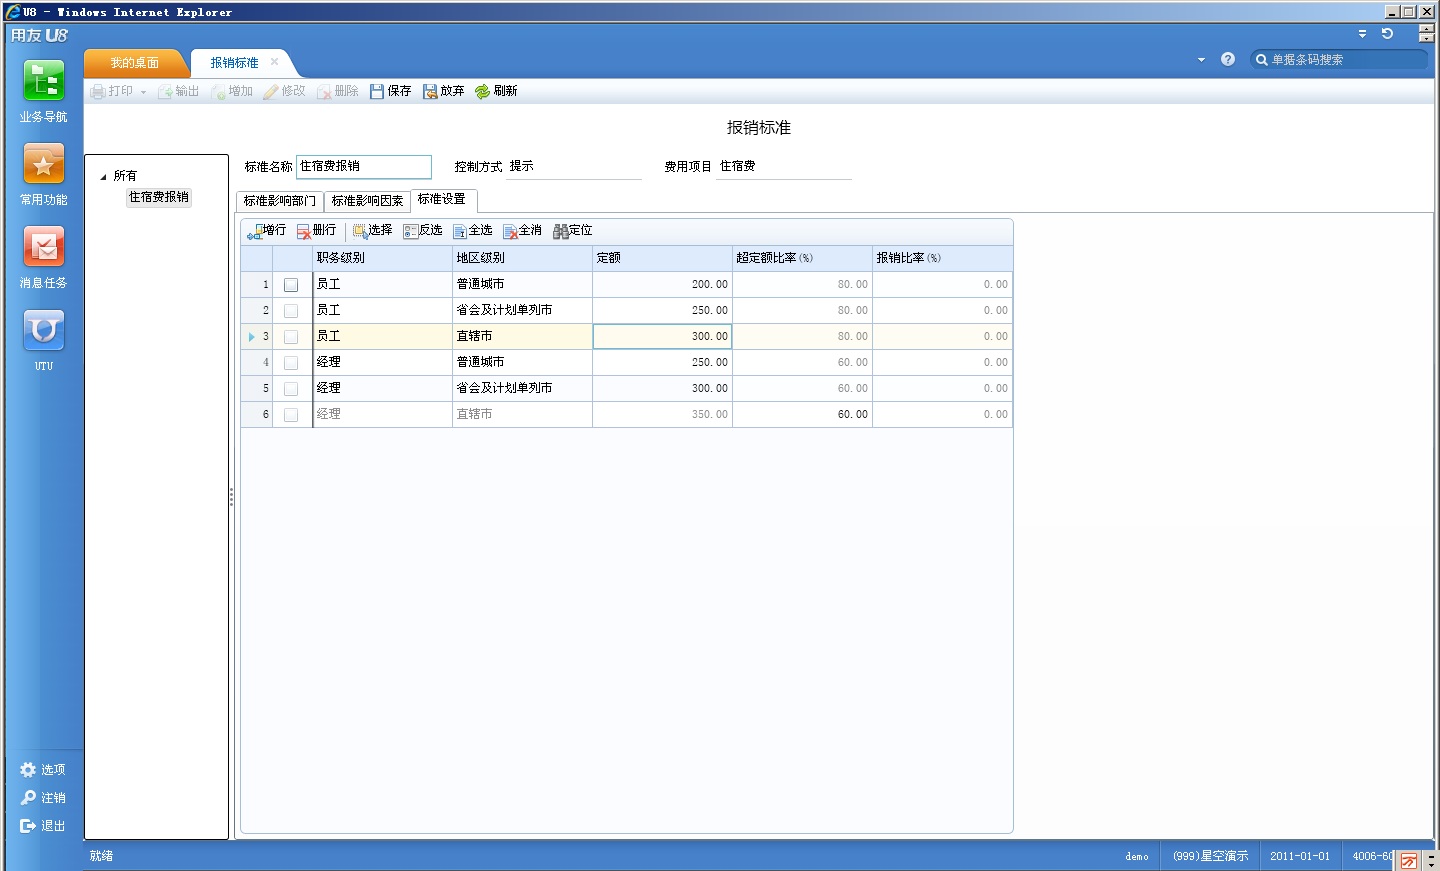Collapse the 所有 tree node

tap(103, 177)
